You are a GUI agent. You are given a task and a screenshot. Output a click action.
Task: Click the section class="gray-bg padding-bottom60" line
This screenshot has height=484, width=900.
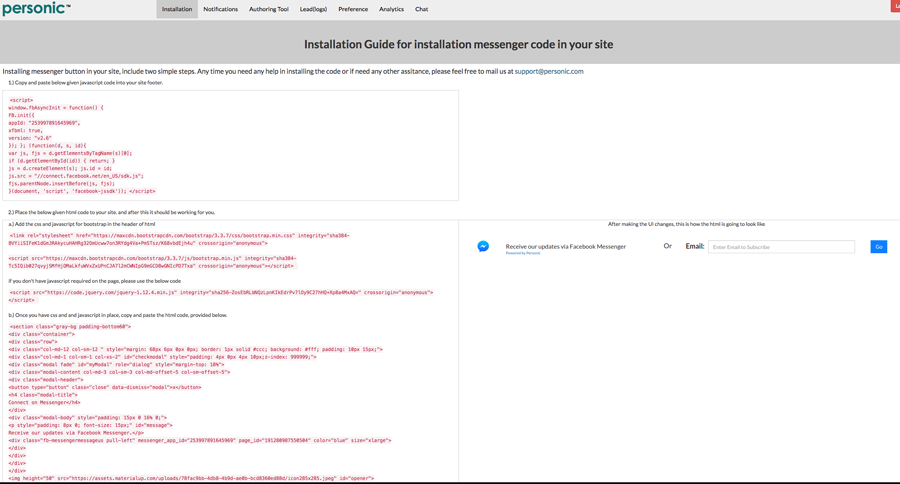click(70, 326)
